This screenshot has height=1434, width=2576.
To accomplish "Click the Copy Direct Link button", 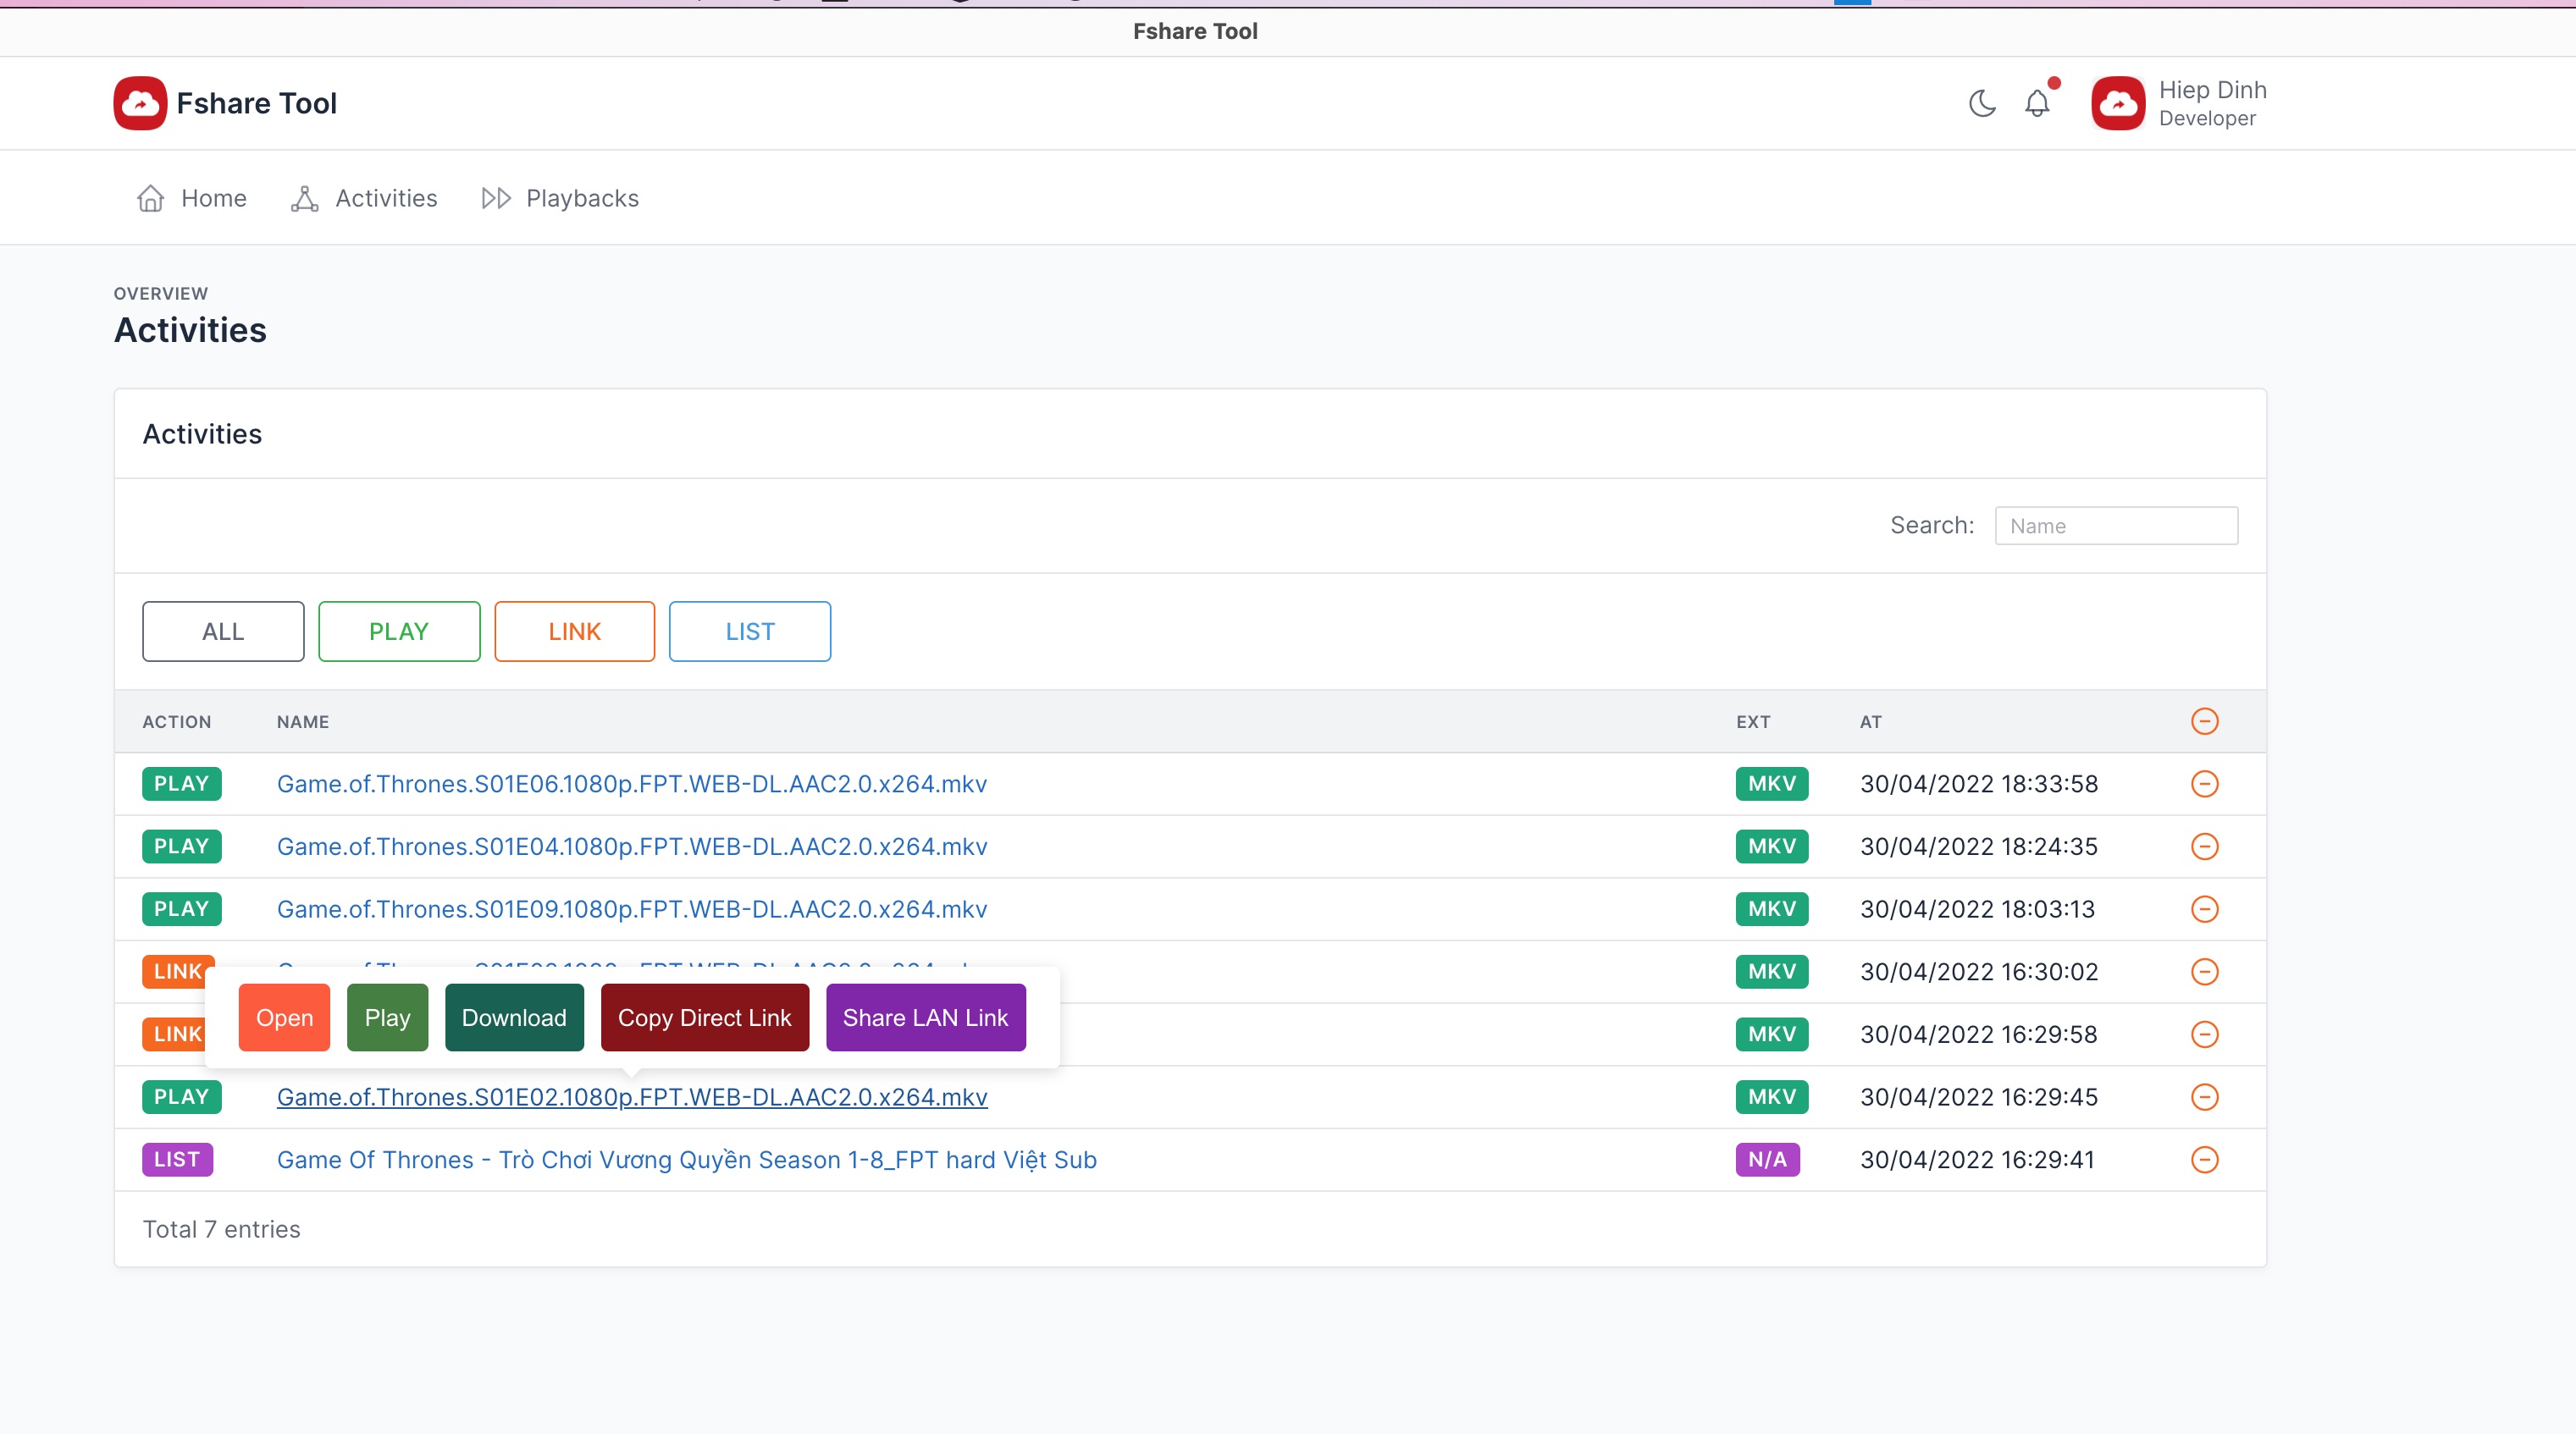I will click(x=703, y=1018).
